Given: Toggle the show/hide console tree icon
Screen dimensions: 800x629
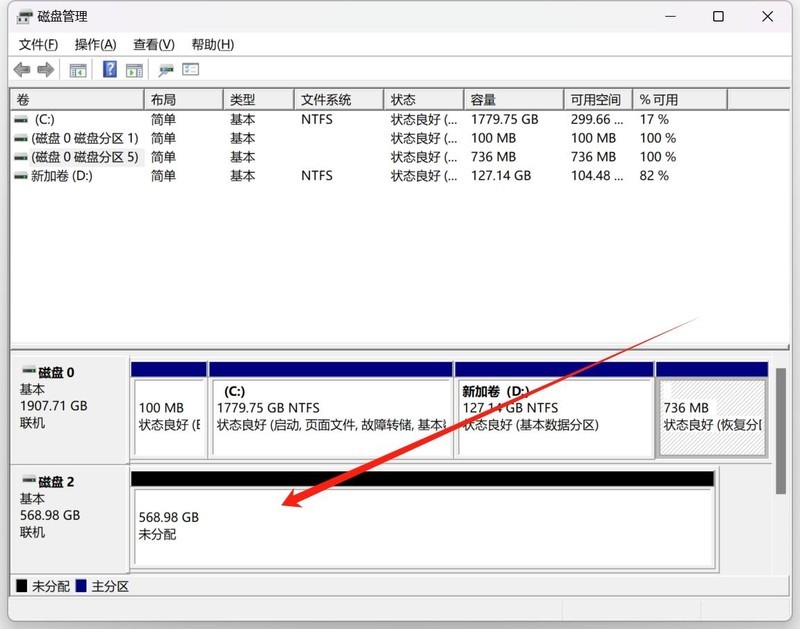Looking at the screenshot, I should [x=77, y=69].
